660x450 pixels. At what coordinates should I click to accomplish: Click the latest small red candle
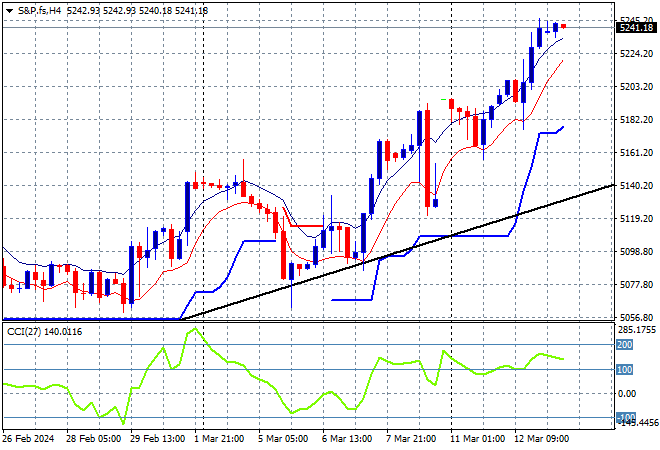pyautogui.click(x=564, y=26)
